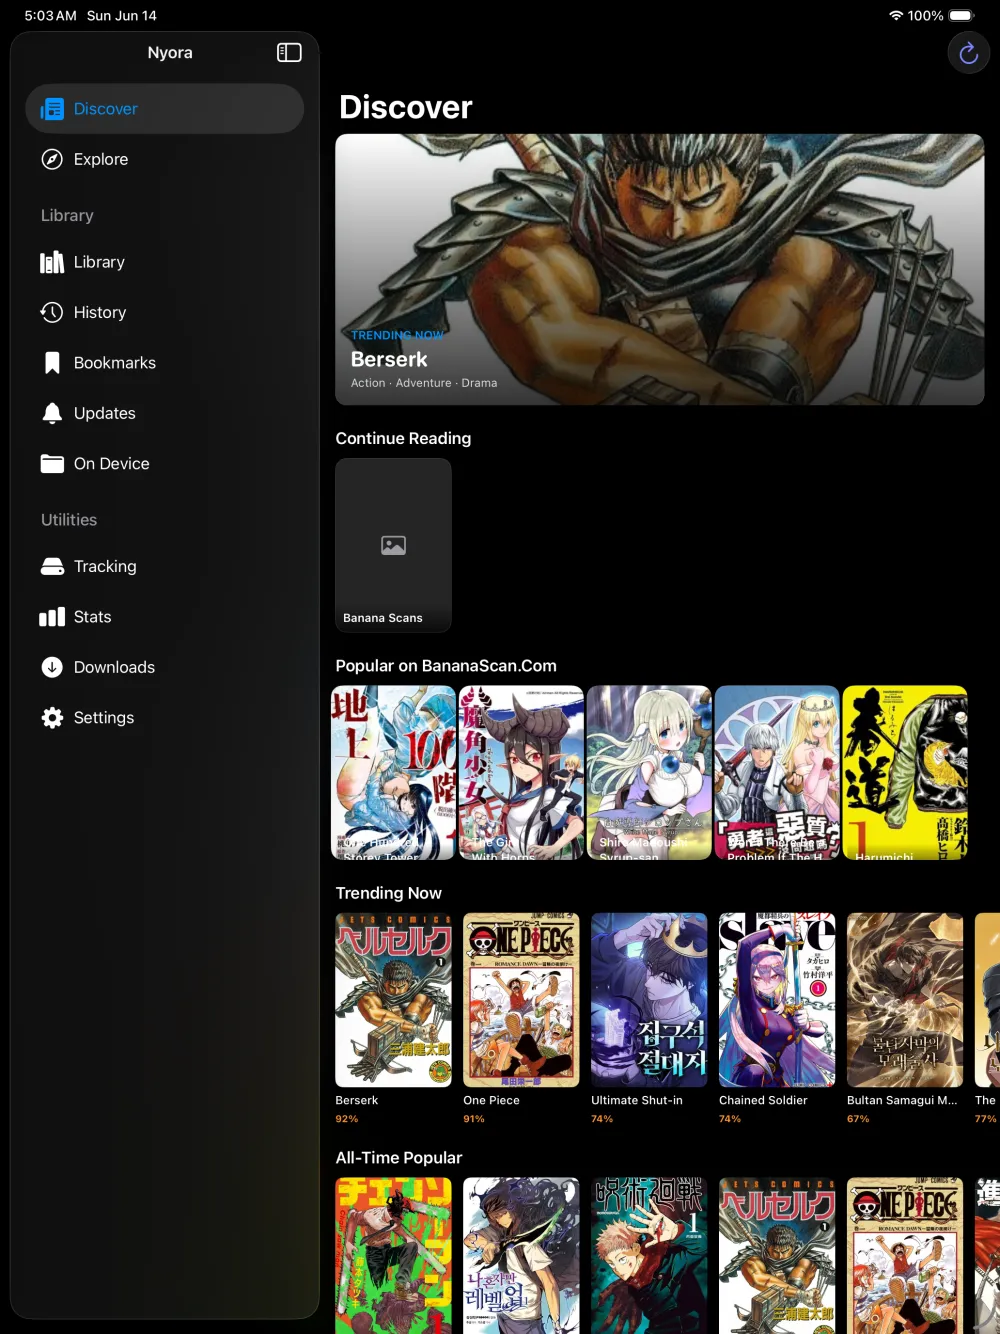Open Solo Leveling cover in All-Time Popular

point(521,1256)
